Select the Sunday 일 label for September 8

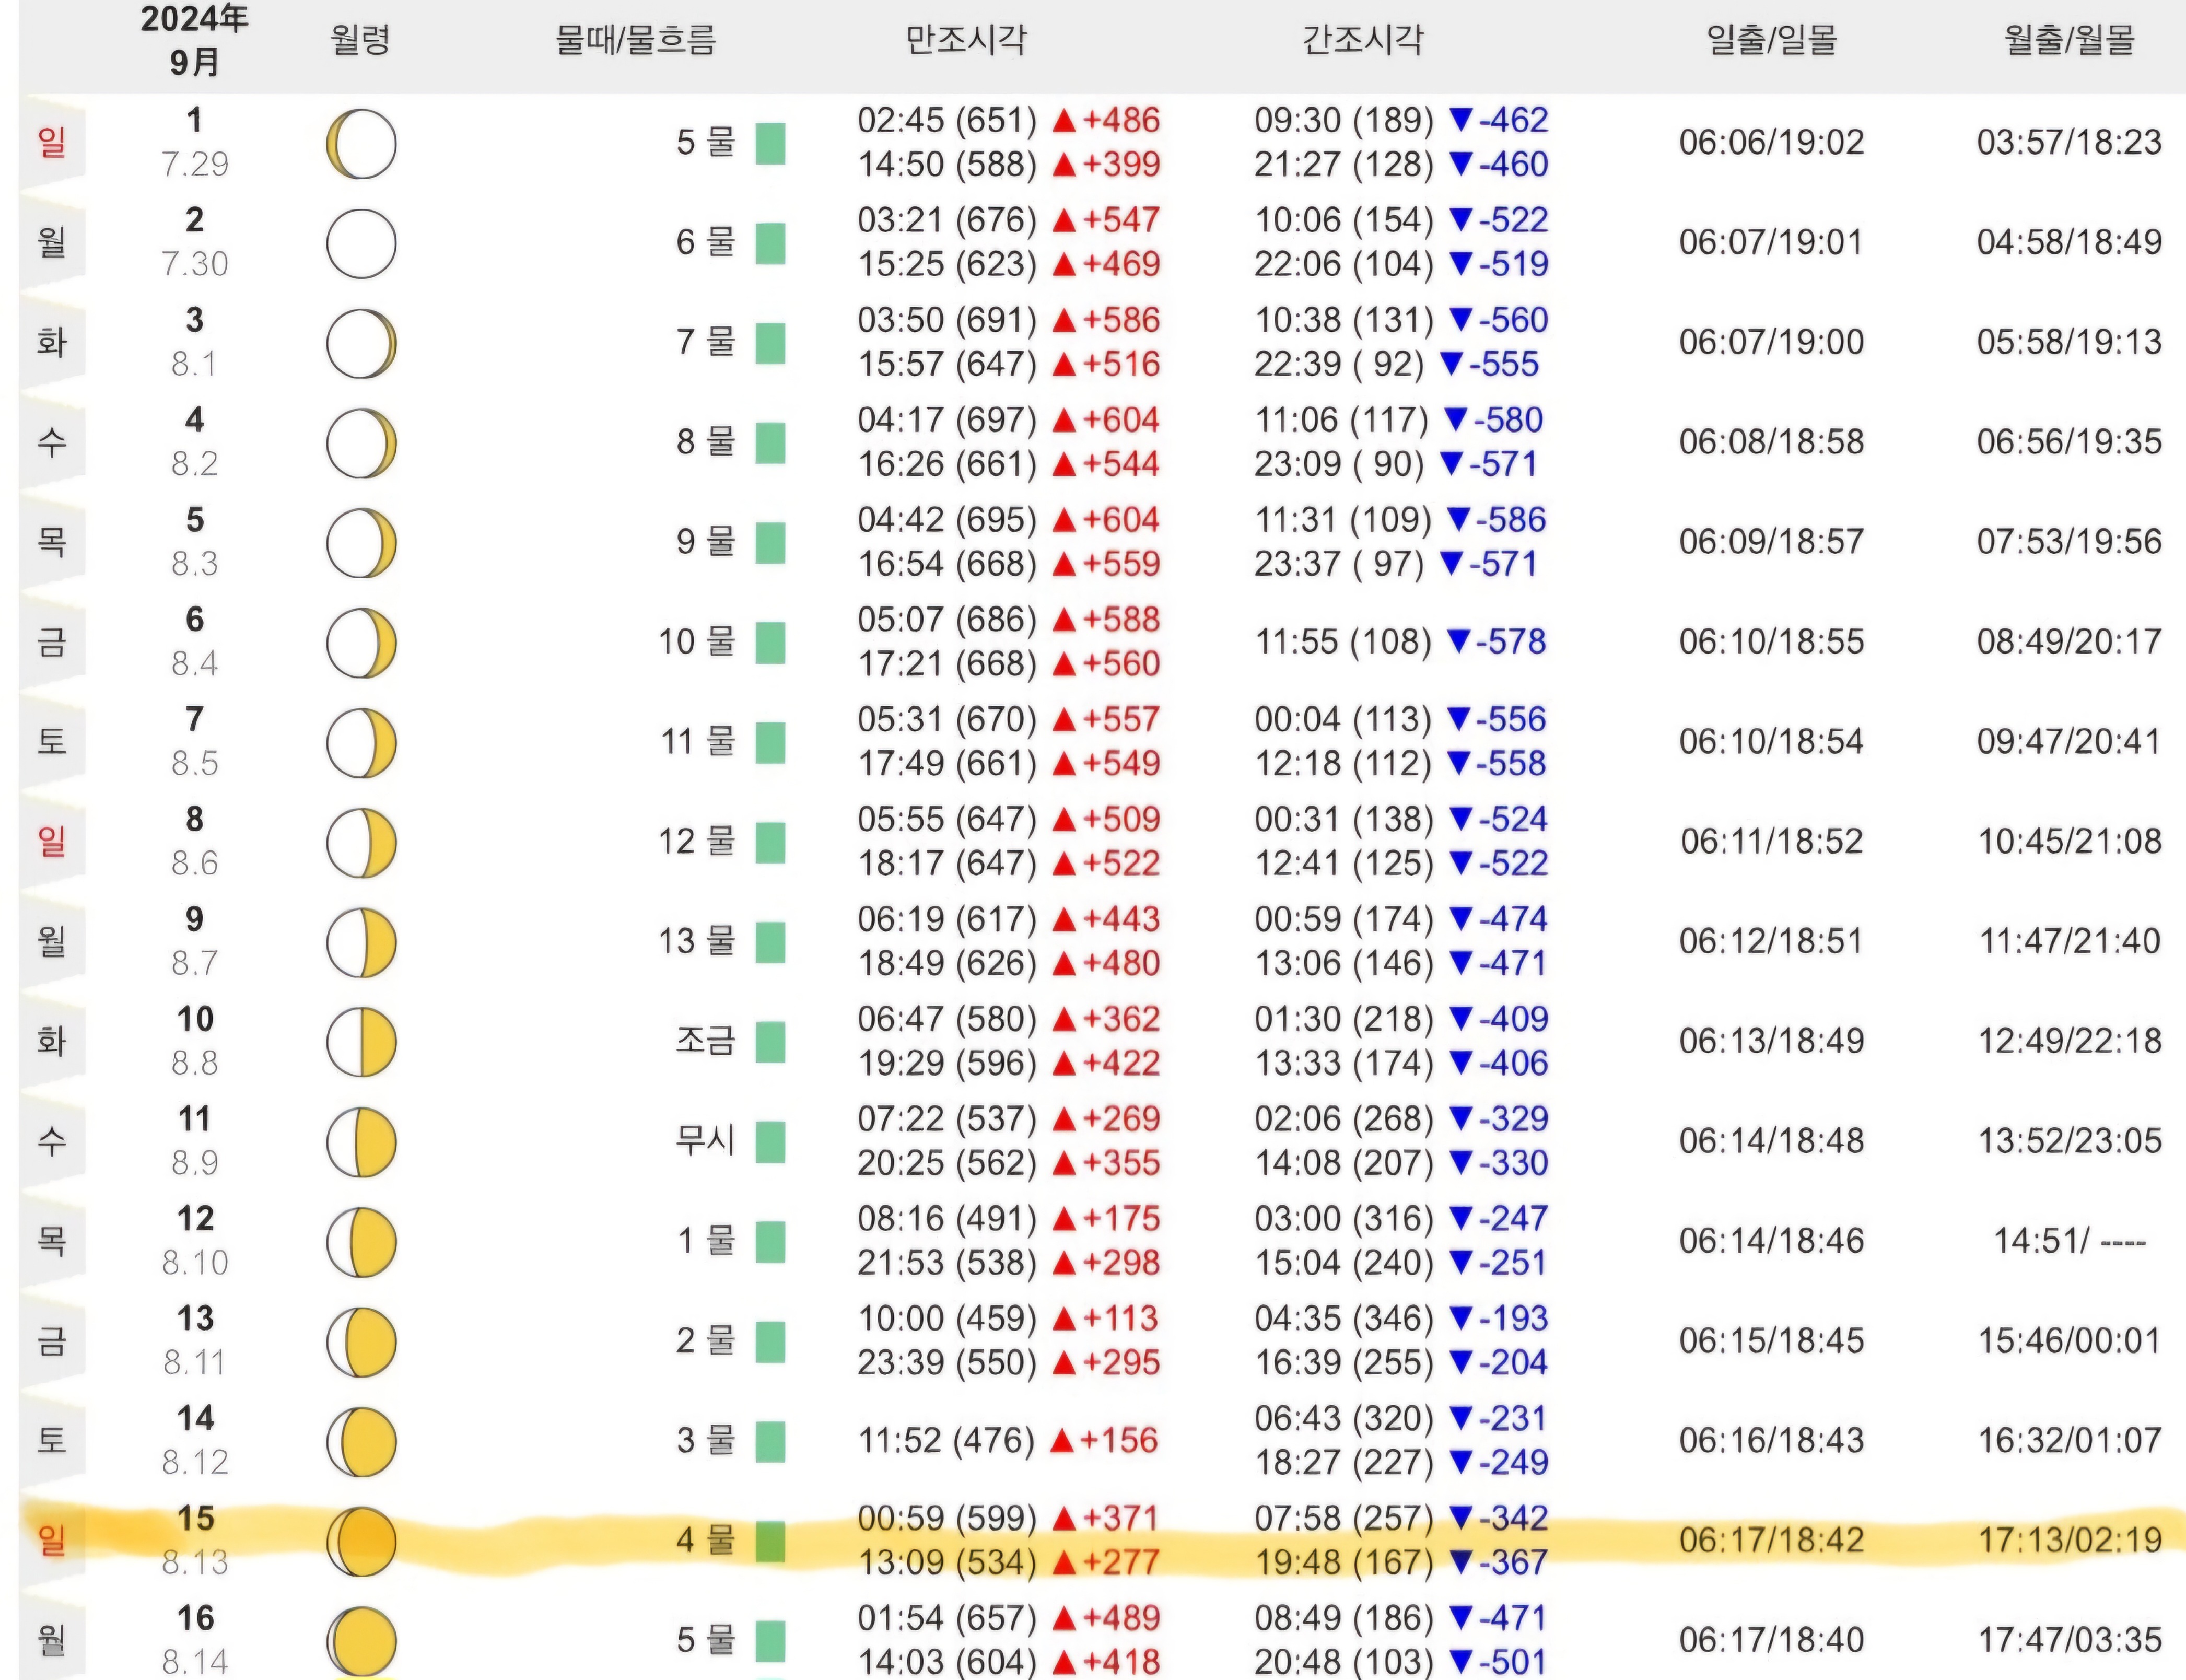coord(52,841)
